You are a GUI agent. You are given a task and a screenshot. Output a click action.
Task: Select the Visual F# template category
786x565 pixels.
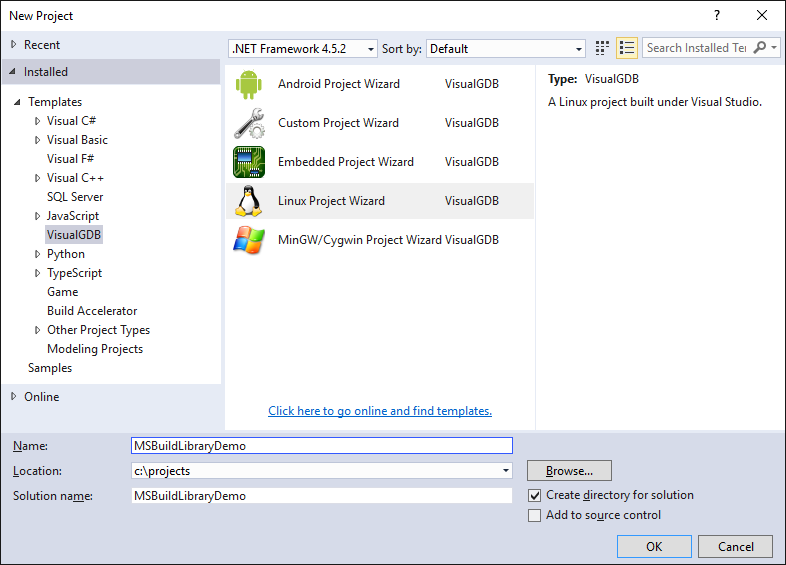70,159
